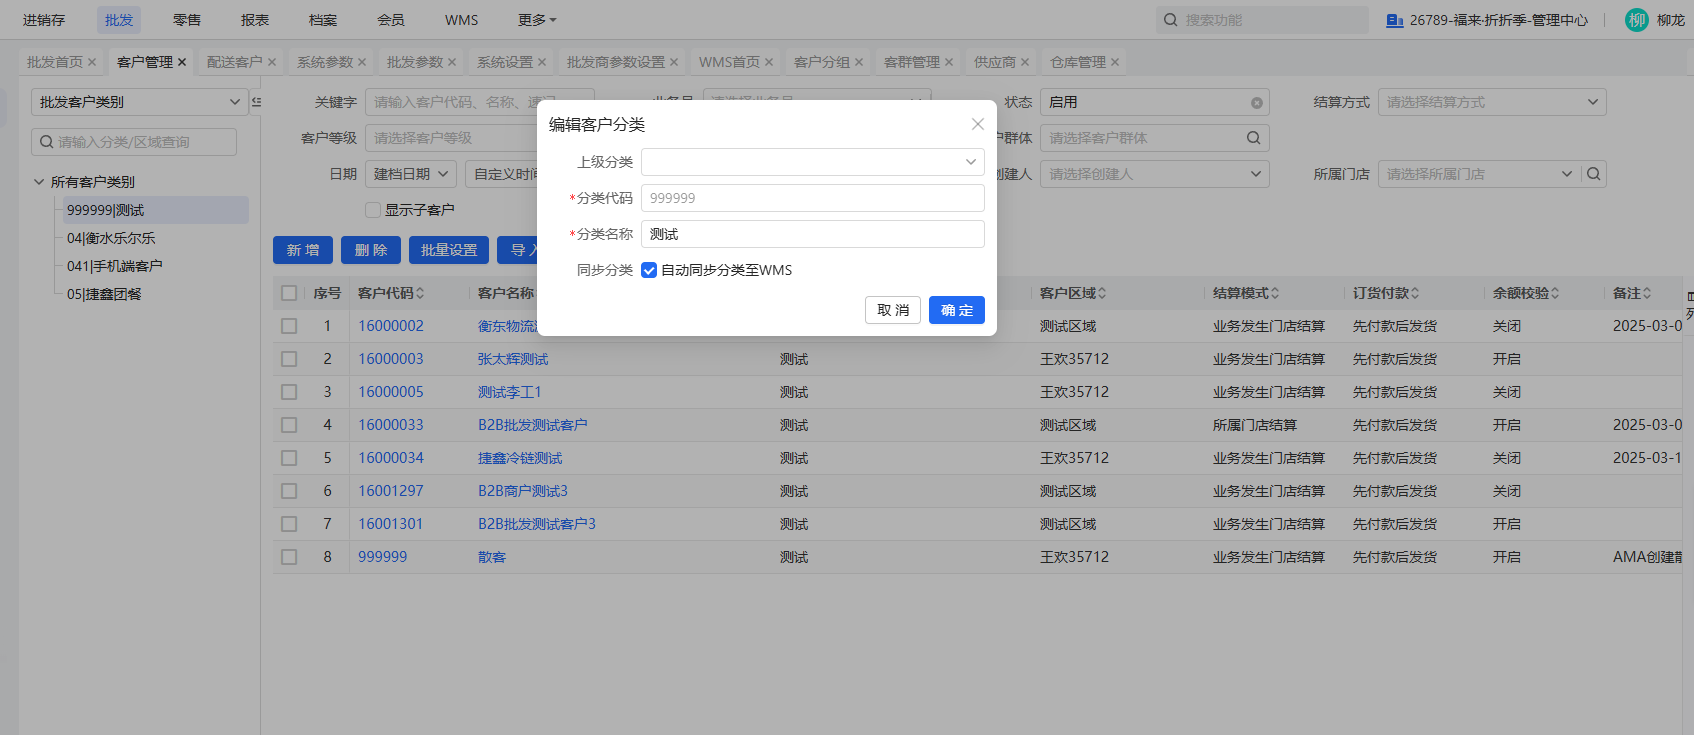
Task: Check row checkbox for 16000002
Action: pos(289,326)
